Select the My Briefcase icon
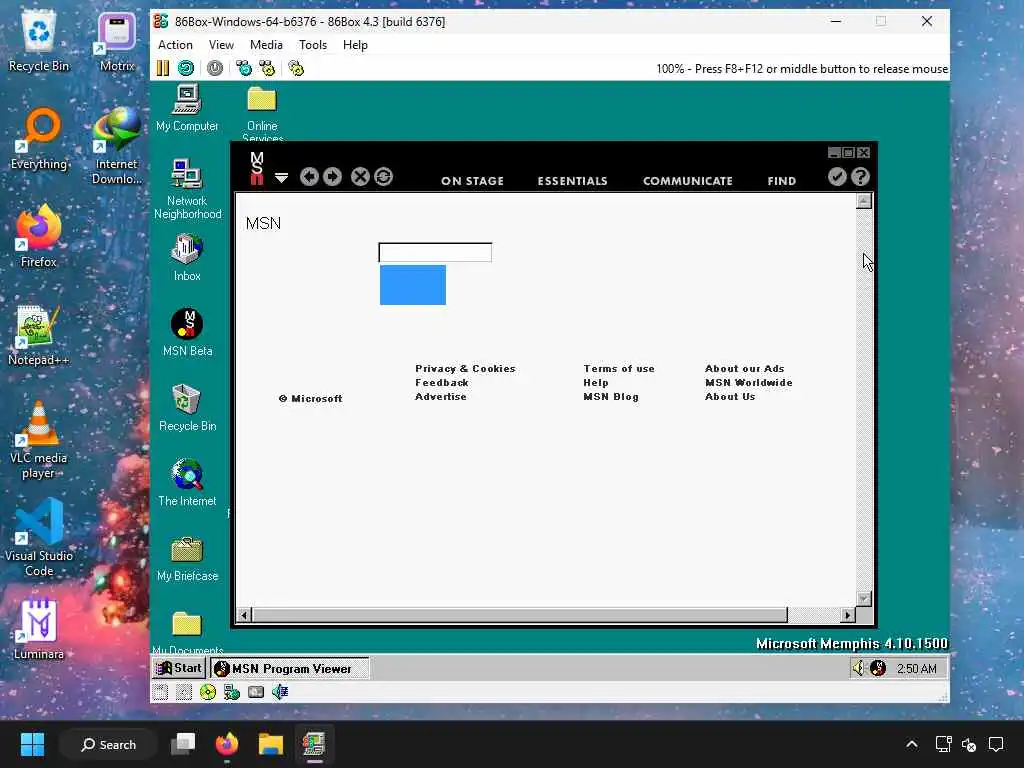This screenshot has height=768, width=1024. point(187,558)
